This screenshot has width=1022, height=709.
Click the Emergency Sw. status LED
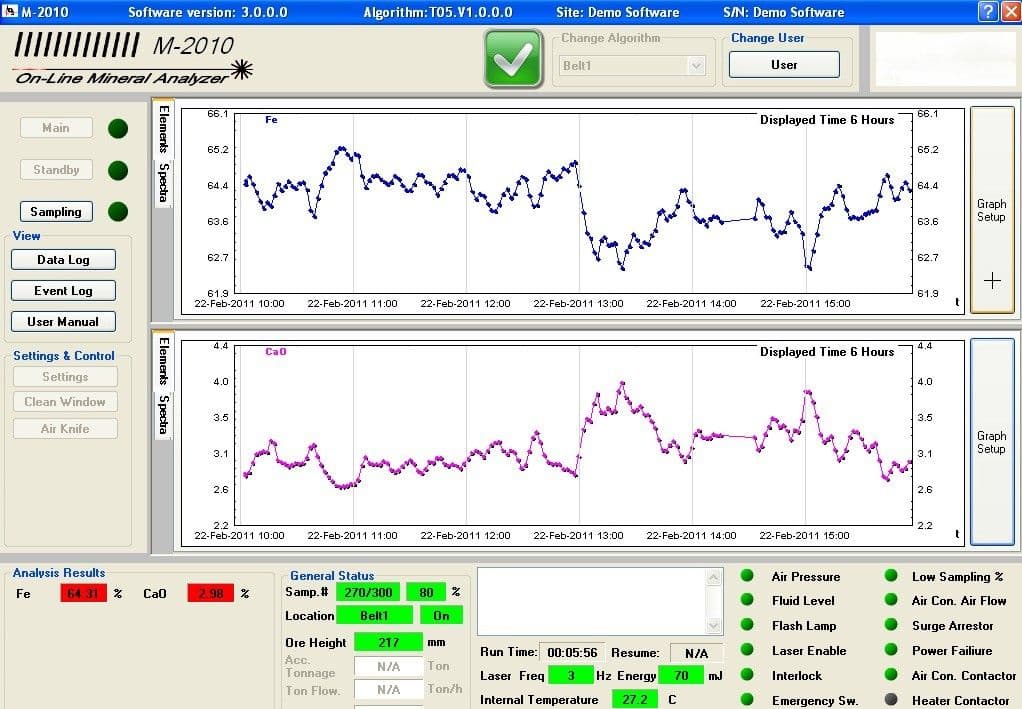tap(747, 699)
